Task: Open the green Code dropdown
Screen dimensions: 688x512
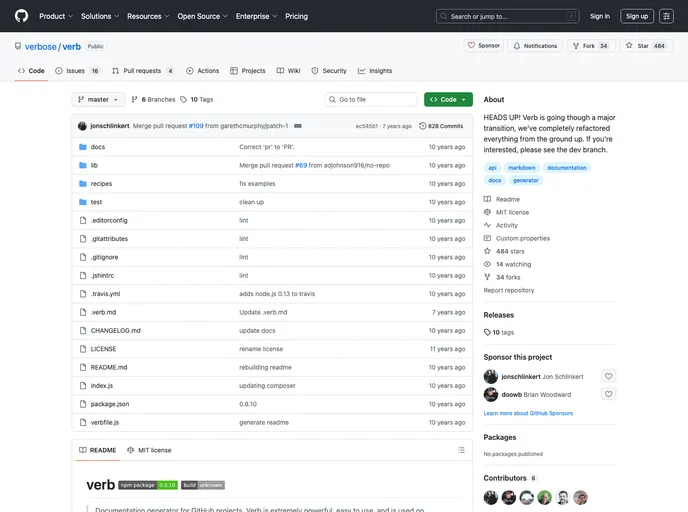Action: [448, 100]
